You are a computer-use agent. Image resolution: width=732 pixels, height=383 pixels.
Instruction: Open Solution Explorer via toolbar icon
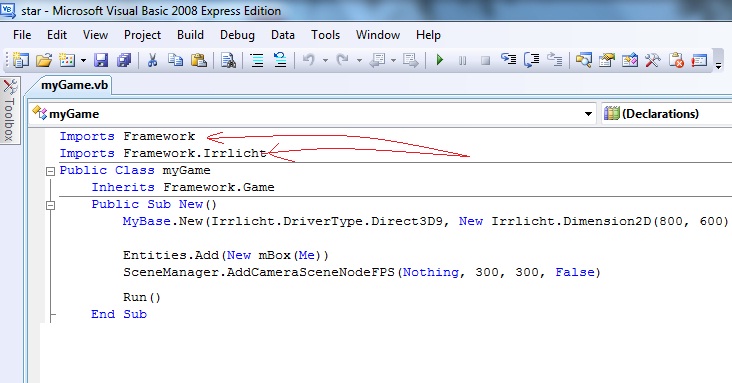[584, 60]
